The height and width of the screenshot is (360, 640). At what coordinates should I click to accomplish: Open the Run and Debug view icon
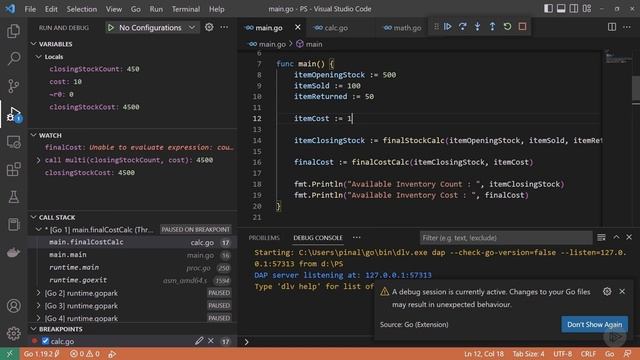(x=13, y=114)
